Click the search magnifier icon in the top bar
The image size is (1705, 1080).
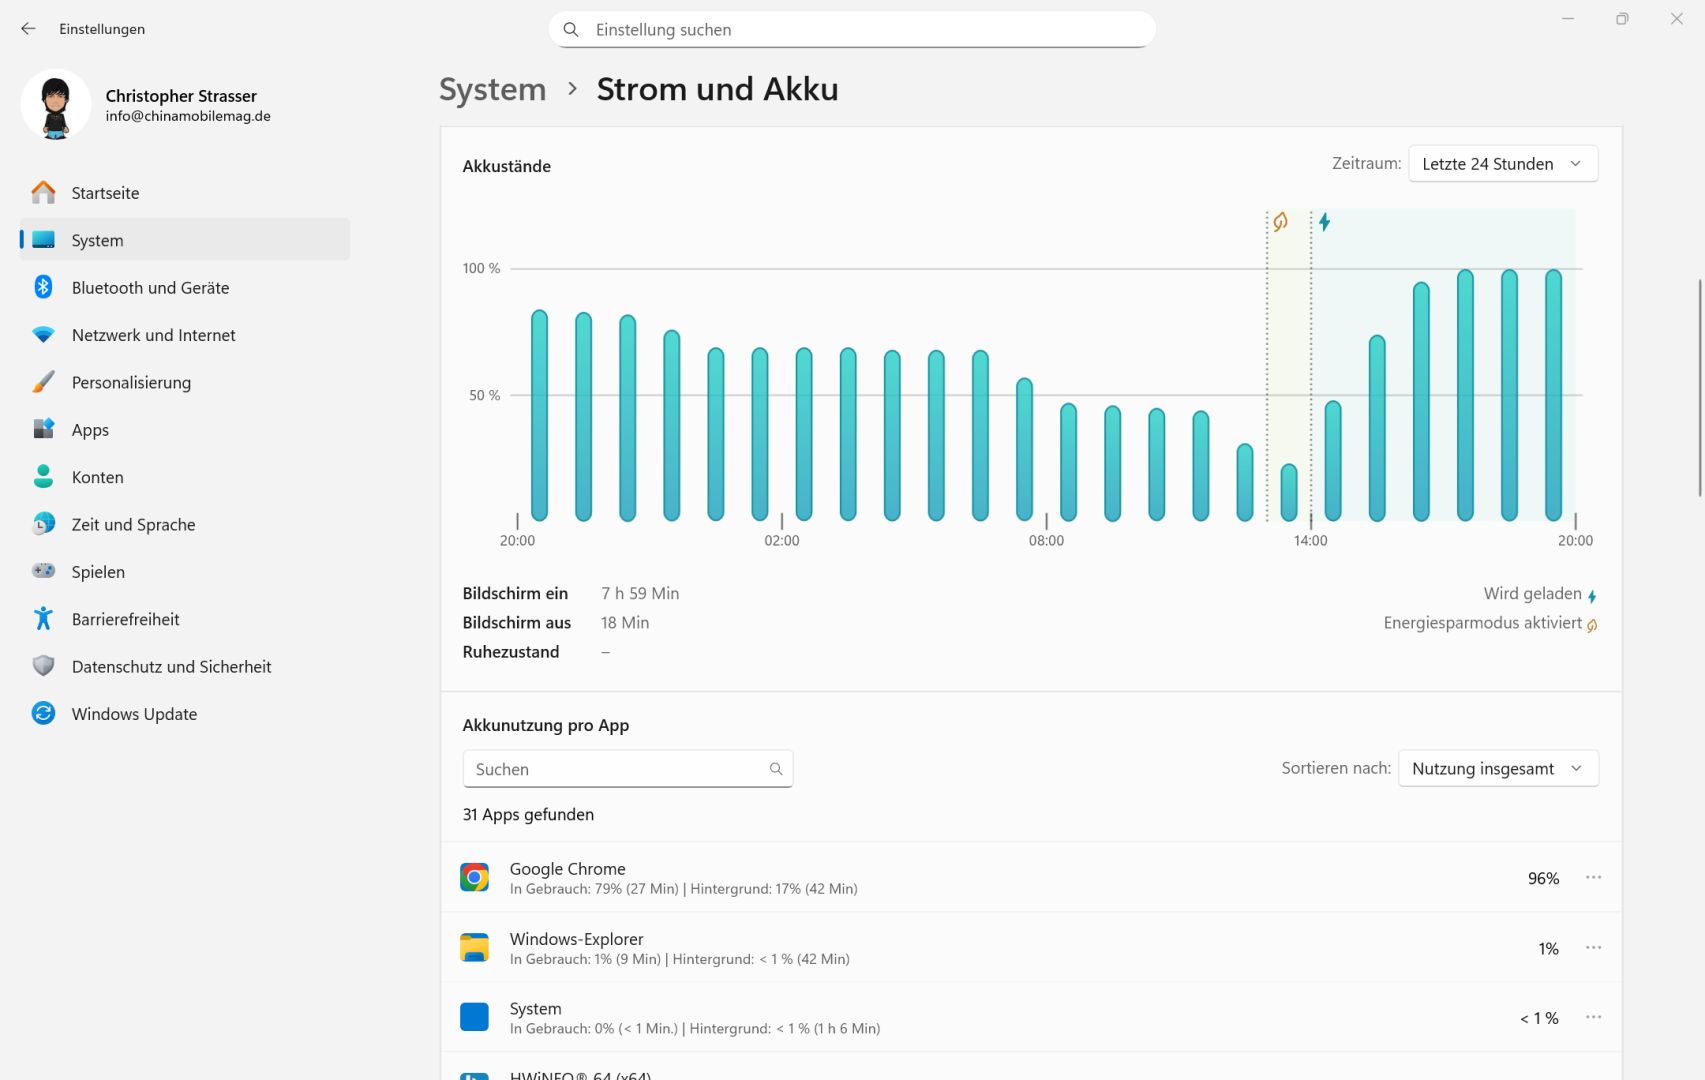571,30
